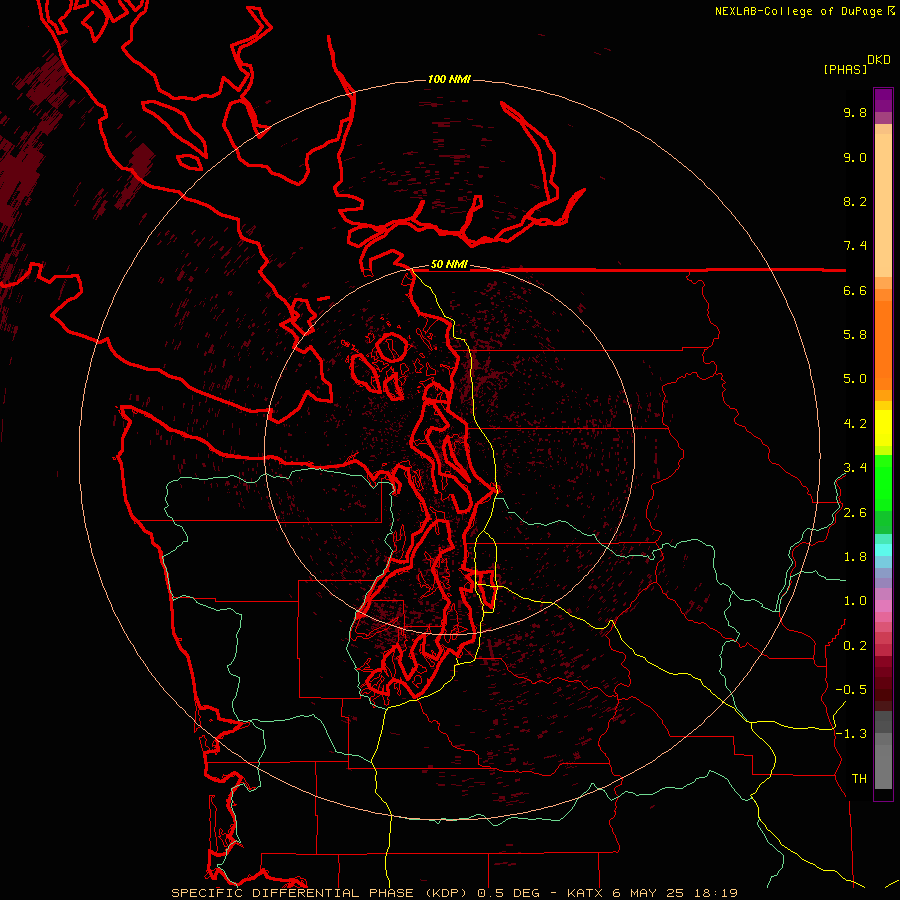The height and width of the screenshot is (900, 900).
Task: Click the 2.6 scale value
Action: [x=855, y=513]
